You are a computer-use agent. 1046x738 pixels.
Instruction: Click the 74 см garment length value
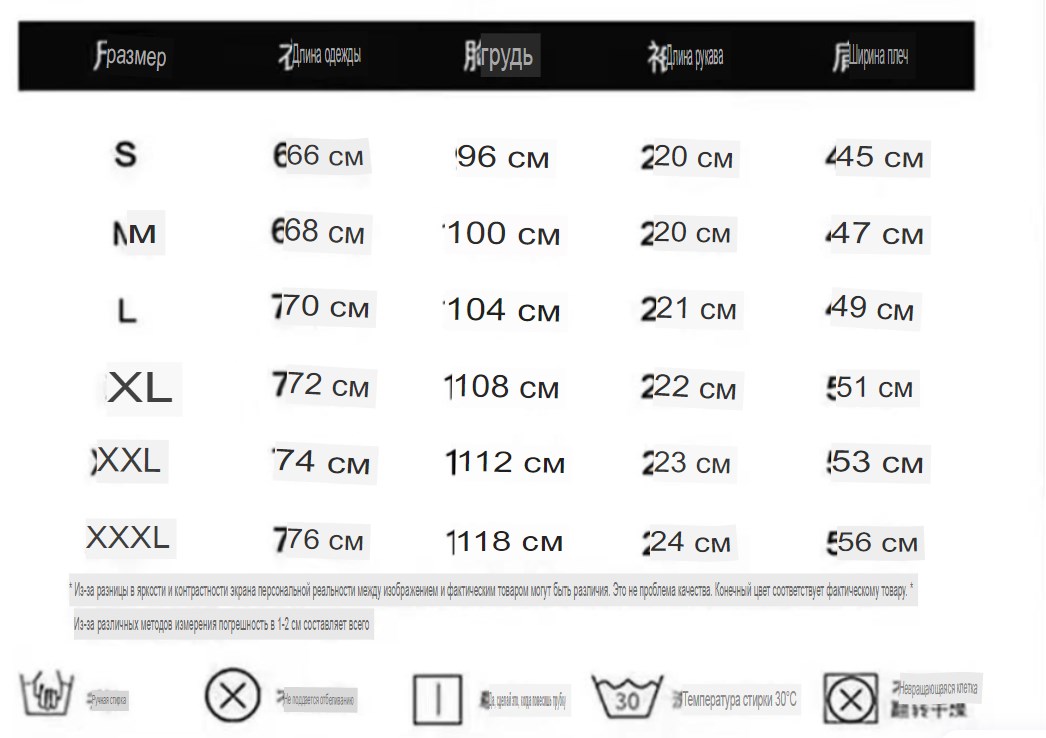click(x=321, y=462)
